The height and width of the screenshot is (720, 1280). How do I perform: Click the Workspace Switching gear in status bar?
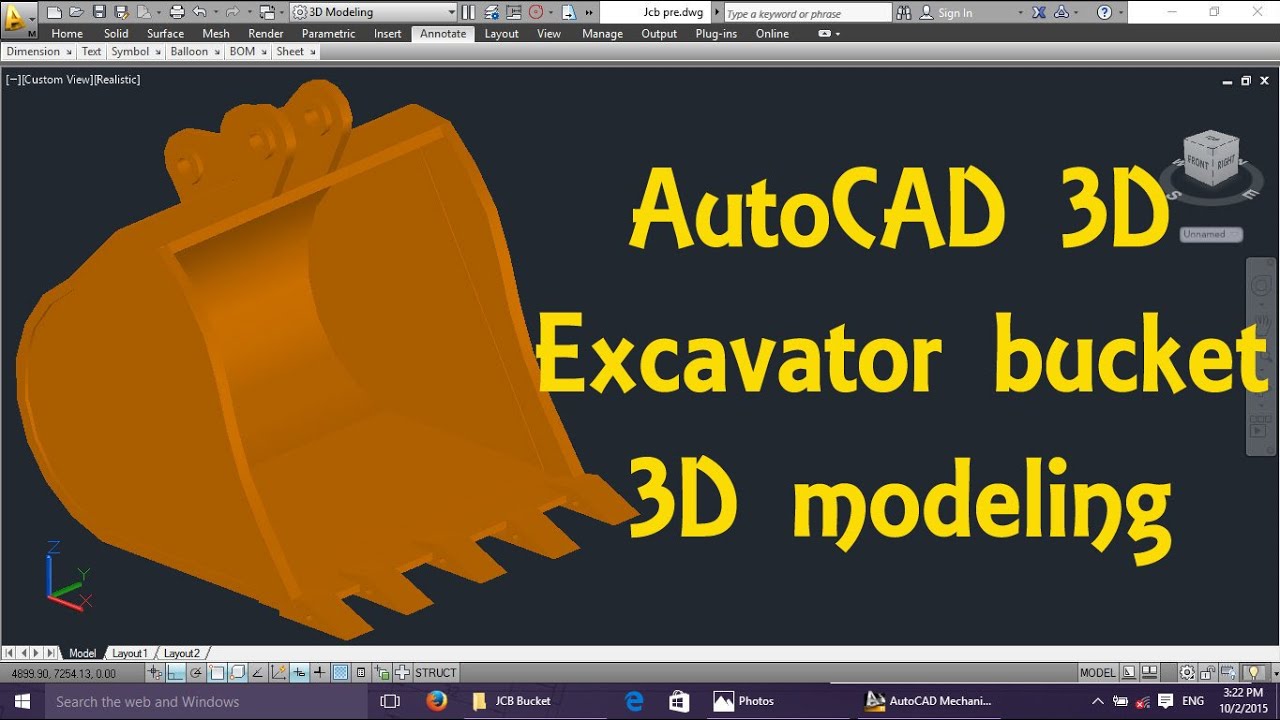click(1187, 673)
